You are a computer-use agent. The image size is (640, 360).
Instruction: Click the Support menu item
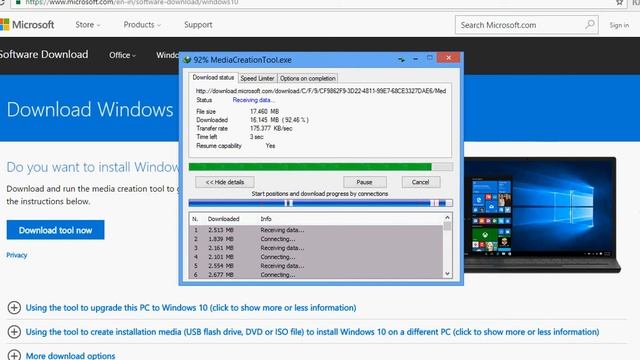pyautogui.click(x=198, y=24)
